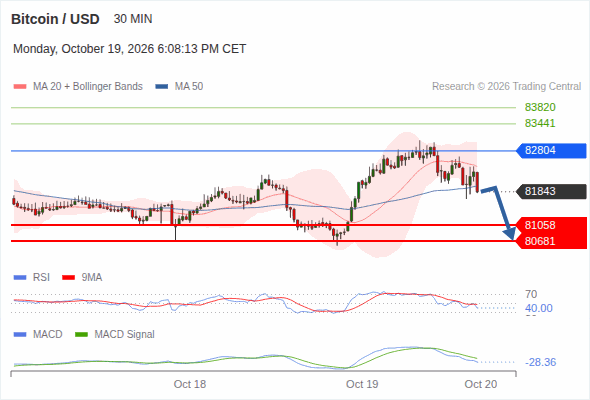
Task: Click the MA 20 + Bollinger Bands swatch
Action: [20, 87]
